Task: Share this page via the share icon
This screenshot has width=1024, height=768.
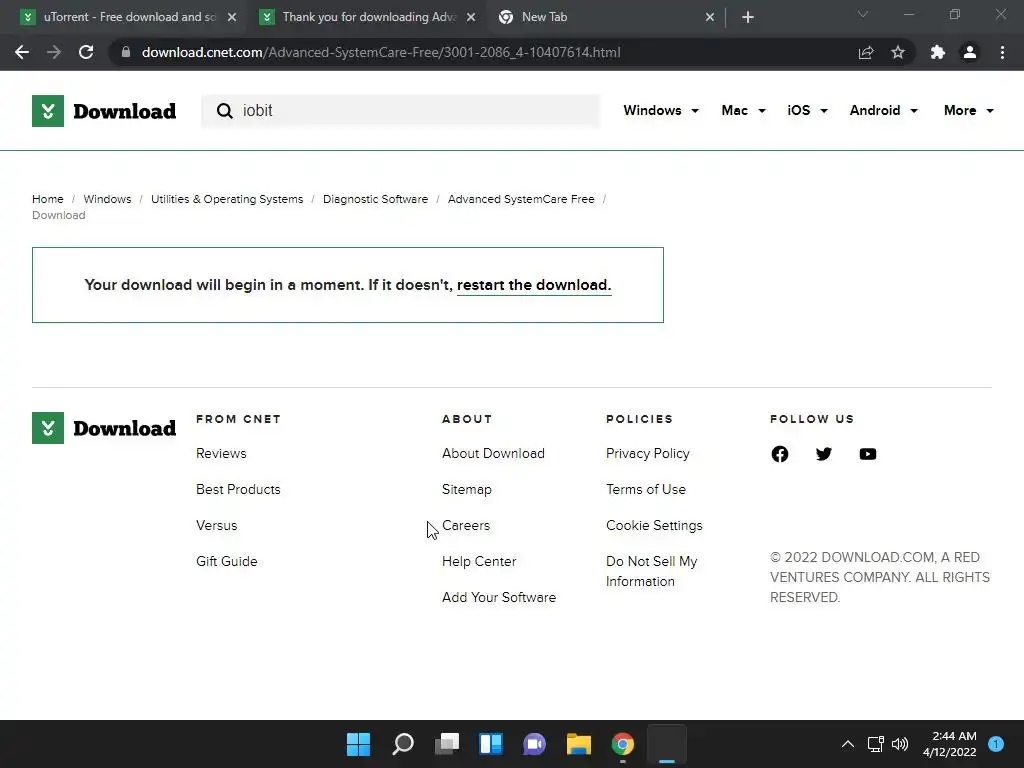Action: (x=866, y=52)
